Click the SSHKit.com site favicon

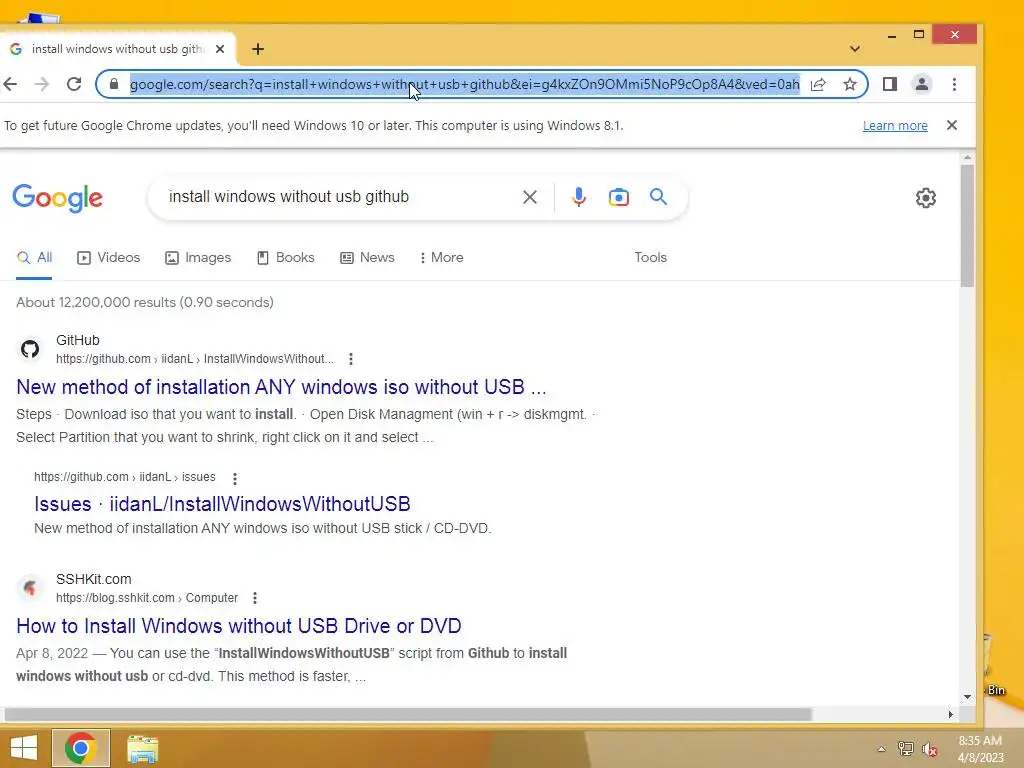(x=29, y=588)
